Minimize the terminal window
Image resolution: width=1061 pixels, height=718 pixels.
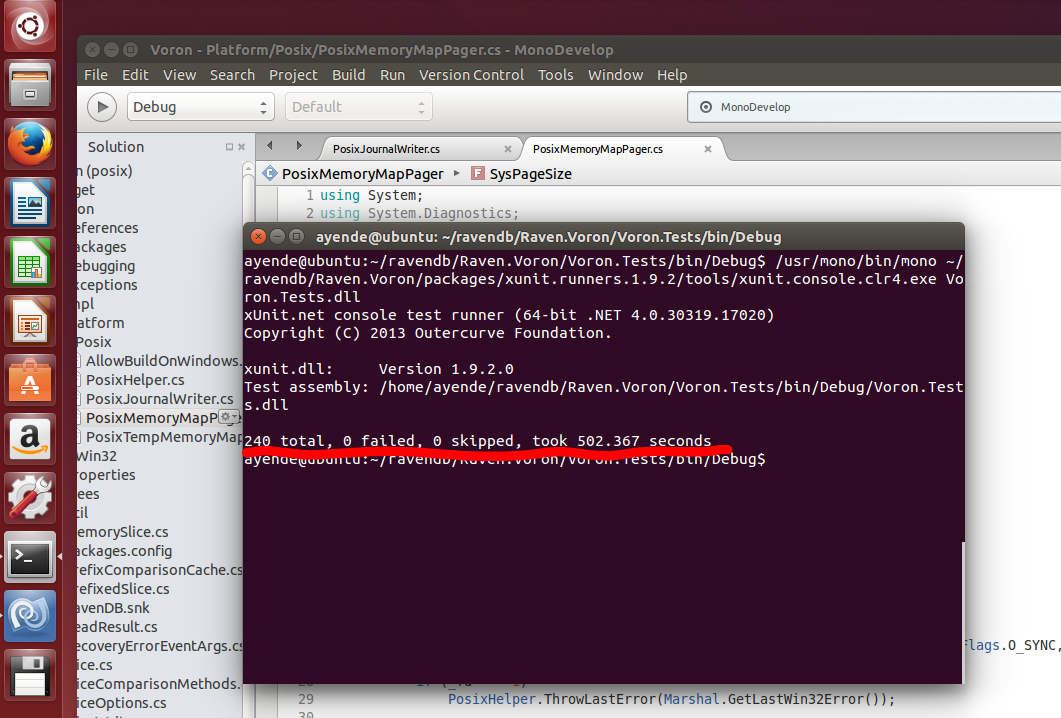point(277,236)
